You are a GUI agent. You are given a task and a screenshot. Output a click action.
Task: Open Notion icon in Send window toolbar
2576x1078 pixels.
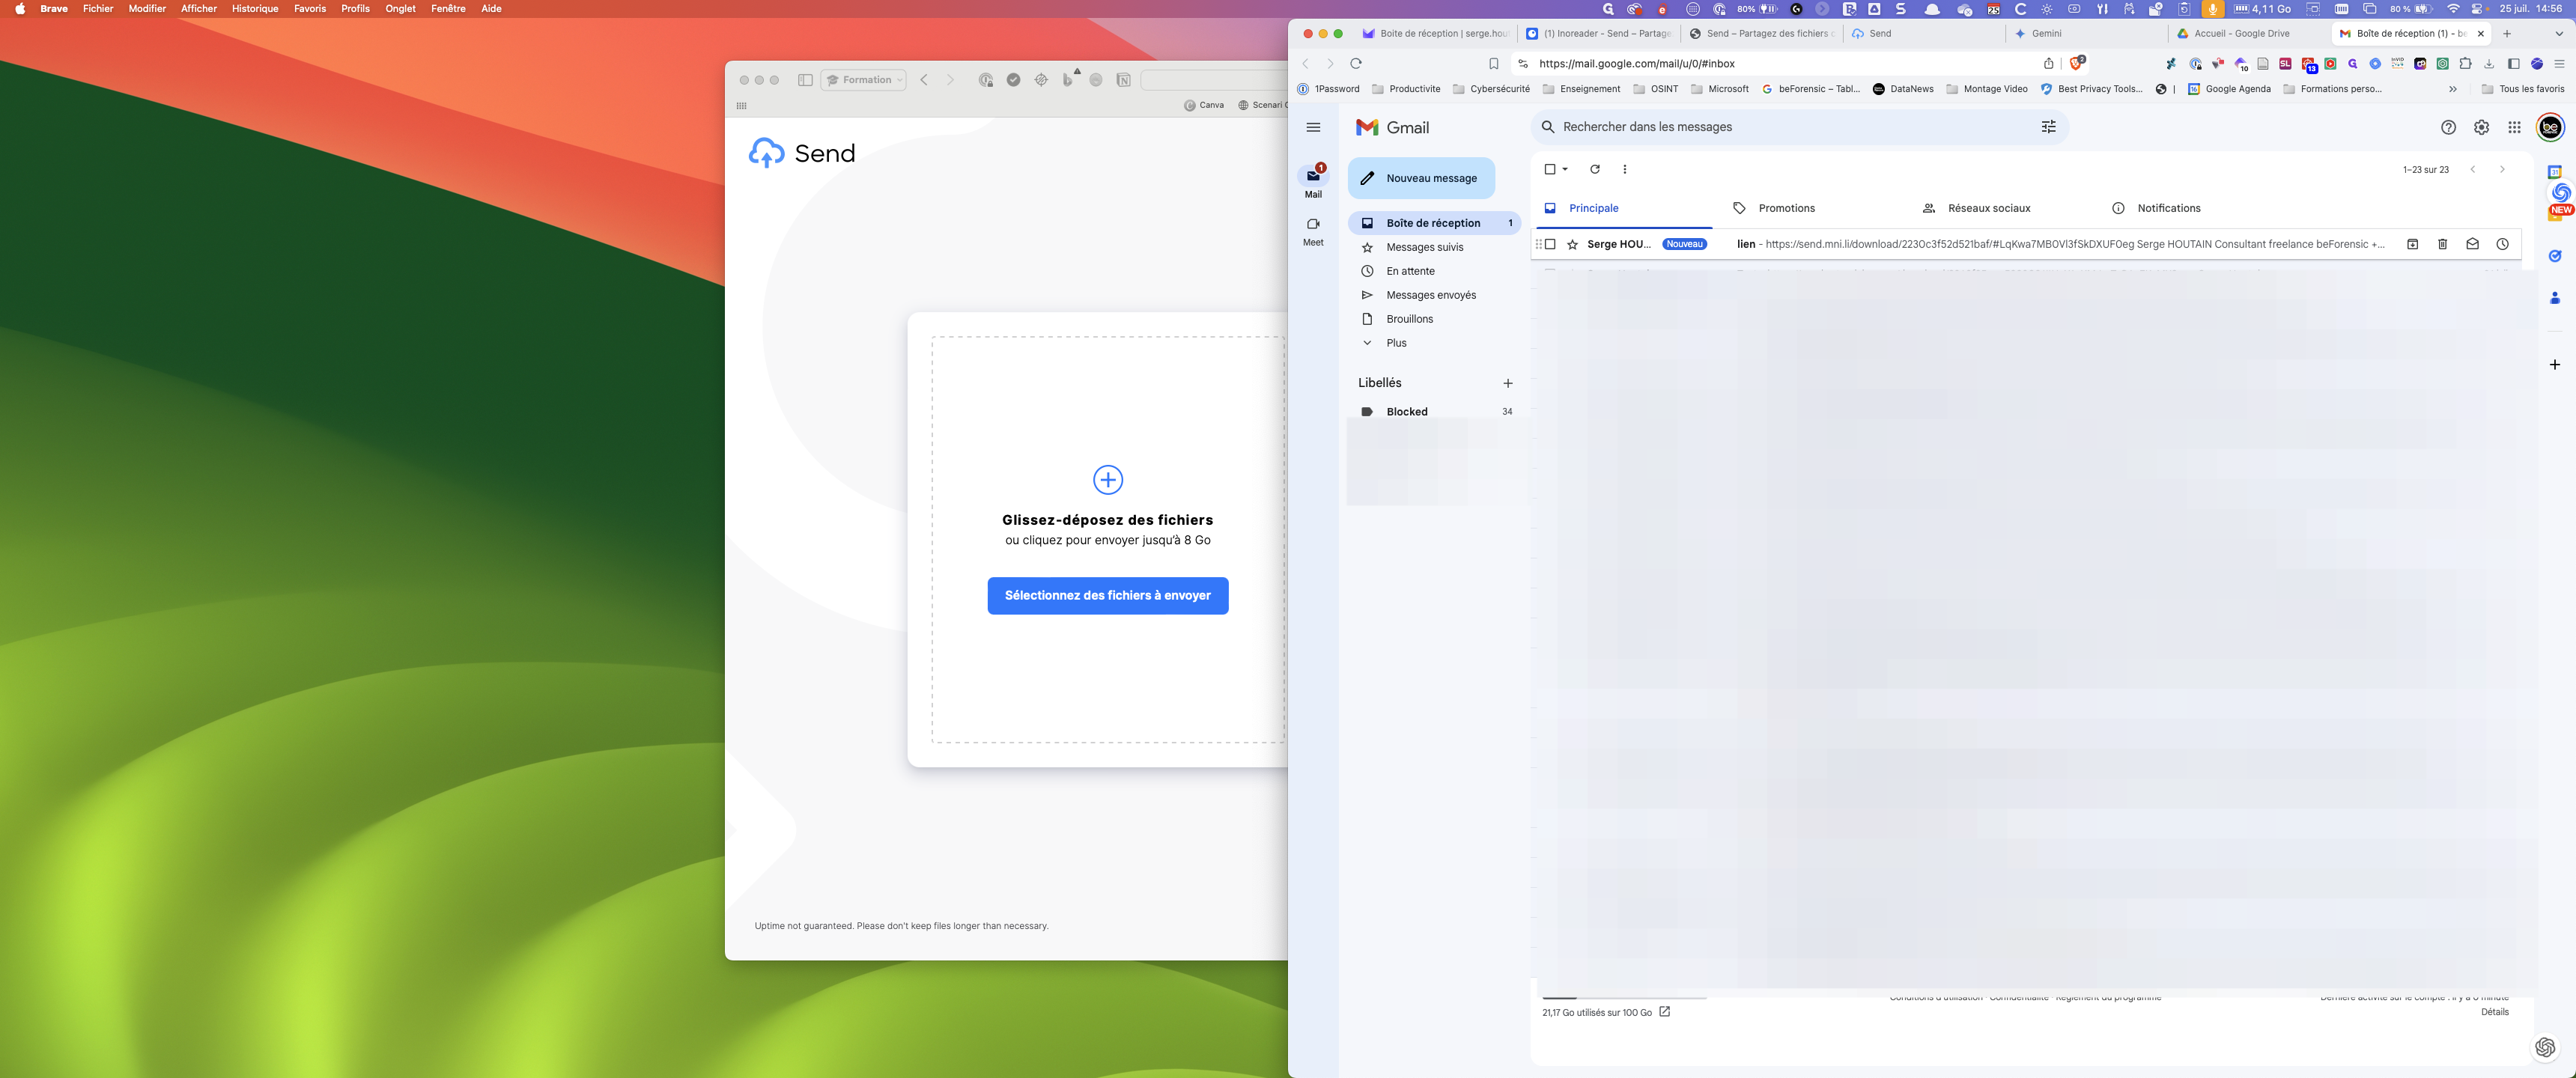1123,80
